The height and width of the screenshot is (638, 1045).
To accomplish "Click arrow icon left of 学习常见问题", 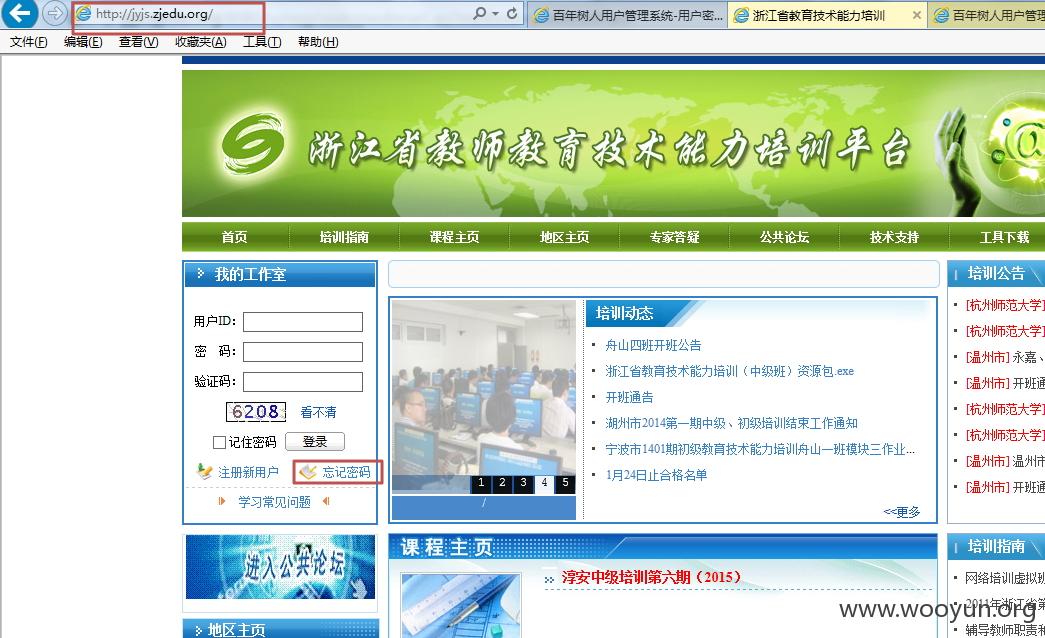I will [221, 501].
